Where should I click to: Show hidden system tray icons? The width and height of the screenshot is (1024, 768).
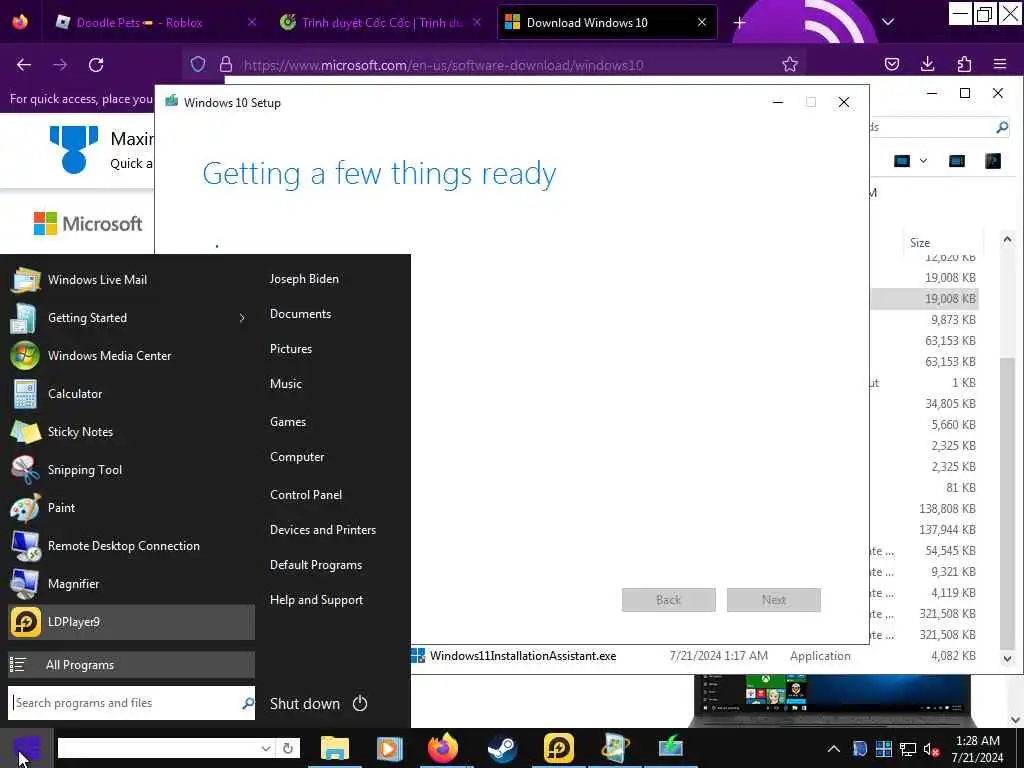click(x=834, y=748)
